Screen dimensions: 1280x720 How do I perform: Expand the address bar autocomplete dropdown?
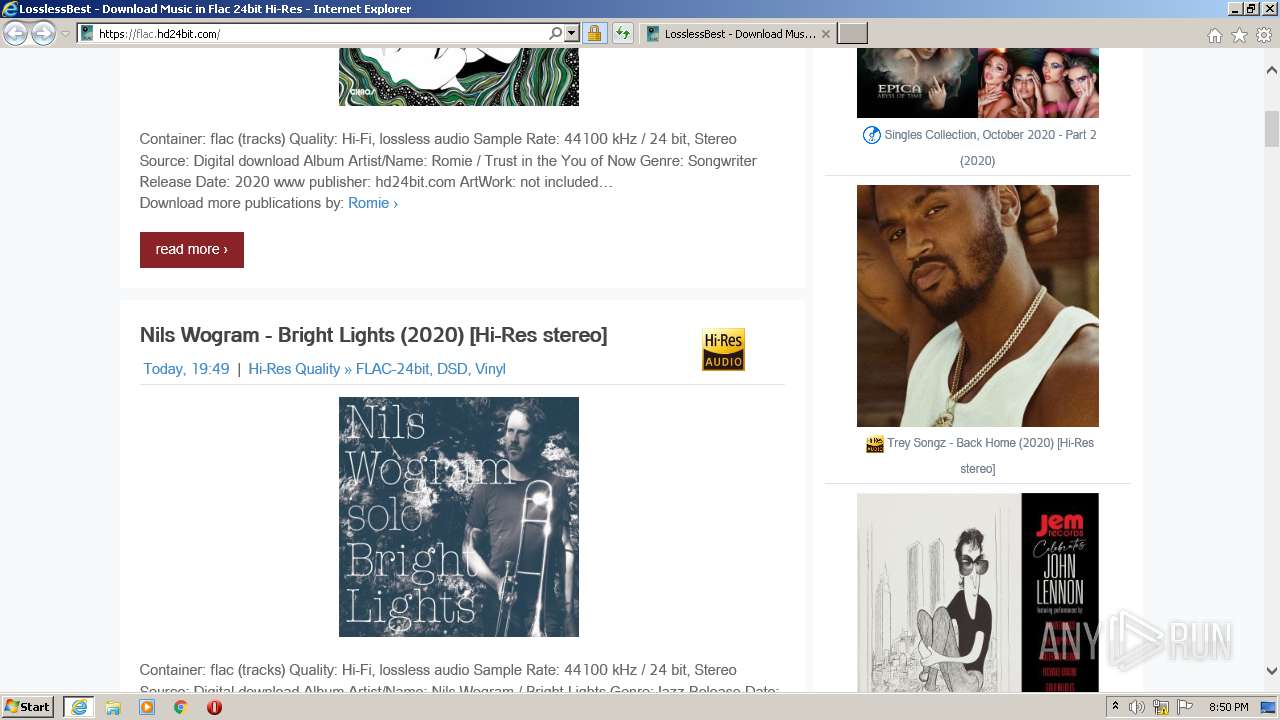point(572,33)
